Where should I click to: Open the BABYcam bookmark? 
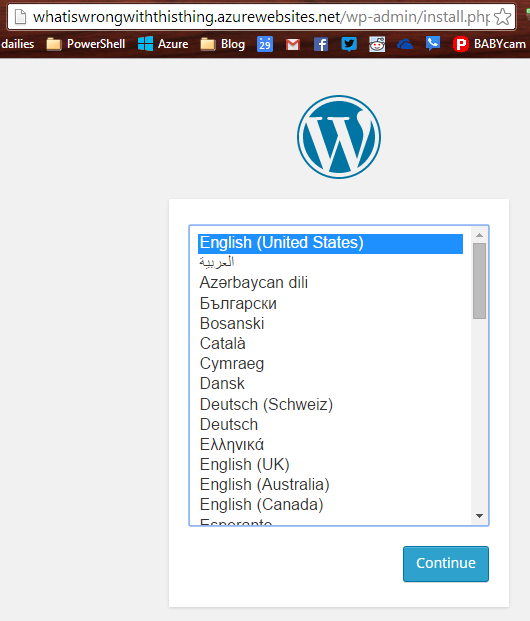(x=490, y=44)
